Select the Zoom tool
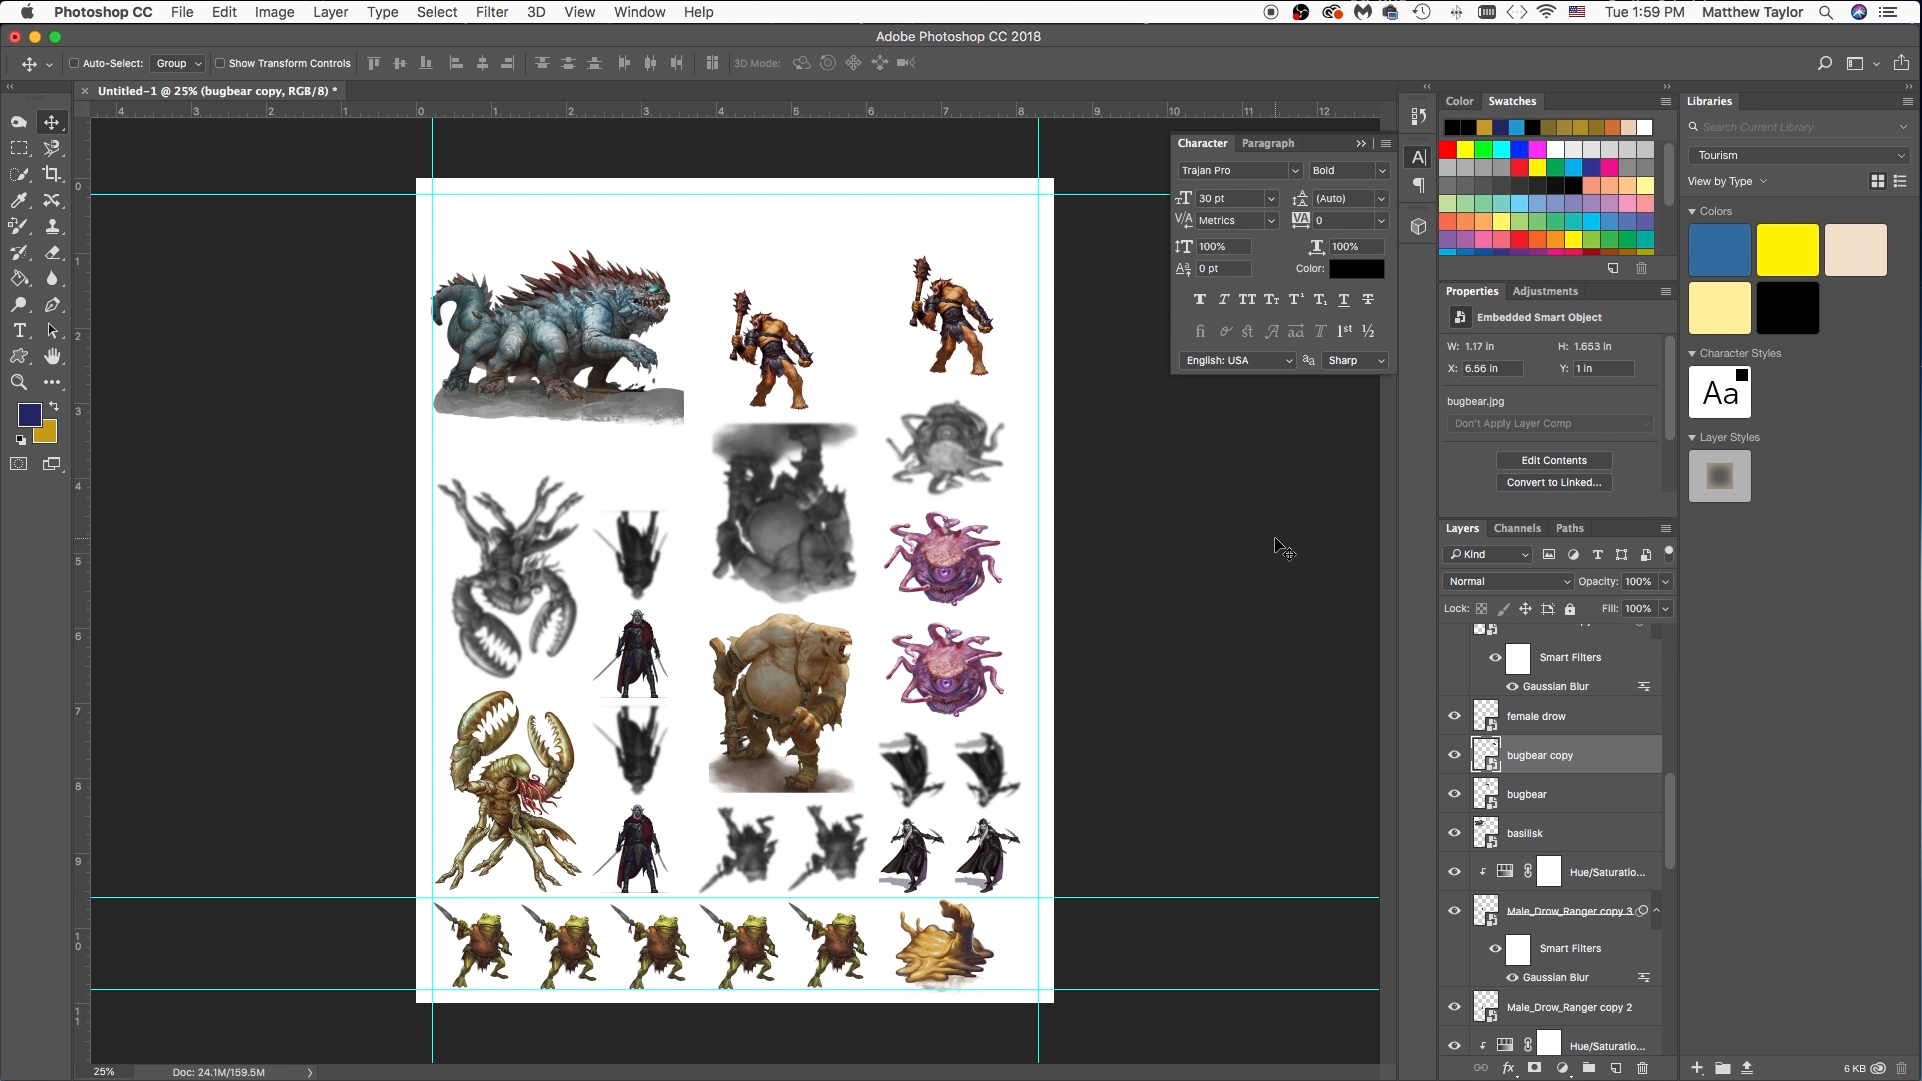The height and width of the screenshot is (1081, 1922). coord(19,382)
